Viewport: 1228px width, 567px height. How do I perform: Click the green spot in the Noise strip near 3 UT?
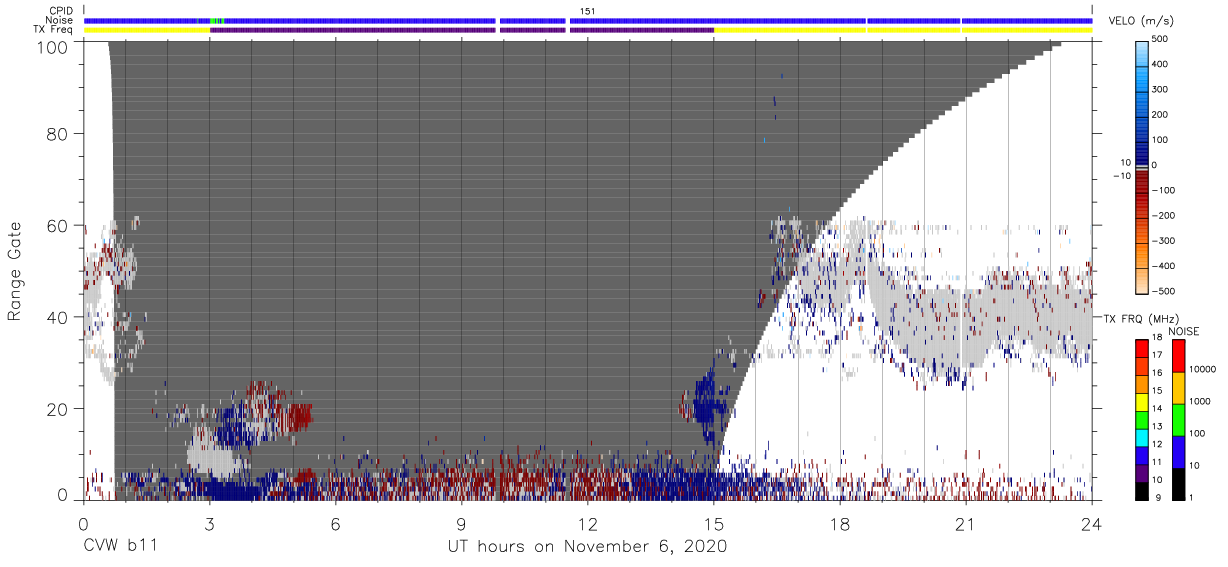coord(215,20)
